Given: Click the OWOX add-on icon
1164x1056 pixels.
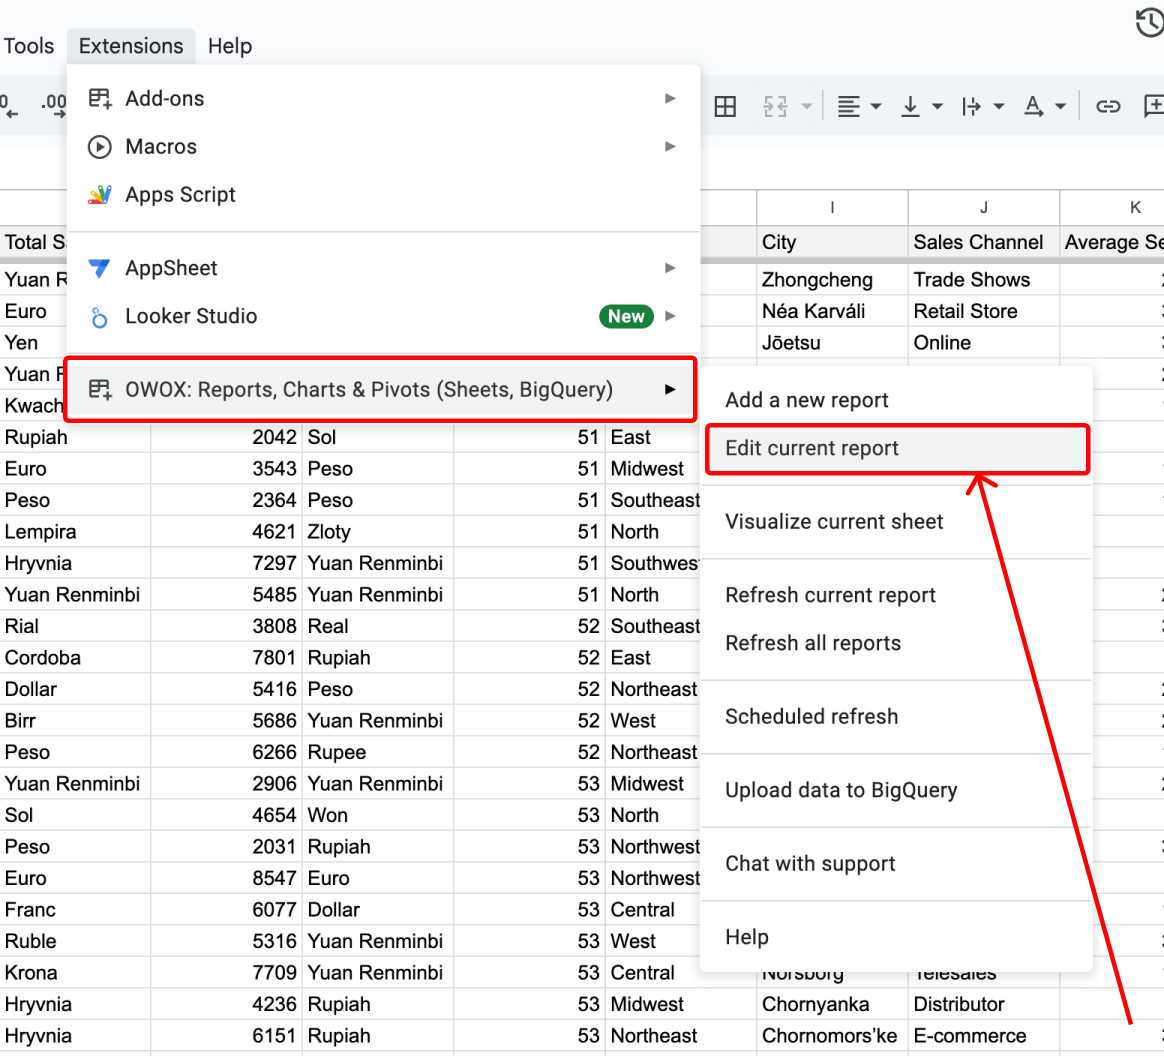Looking at the screenshot, I should point(99,390).
